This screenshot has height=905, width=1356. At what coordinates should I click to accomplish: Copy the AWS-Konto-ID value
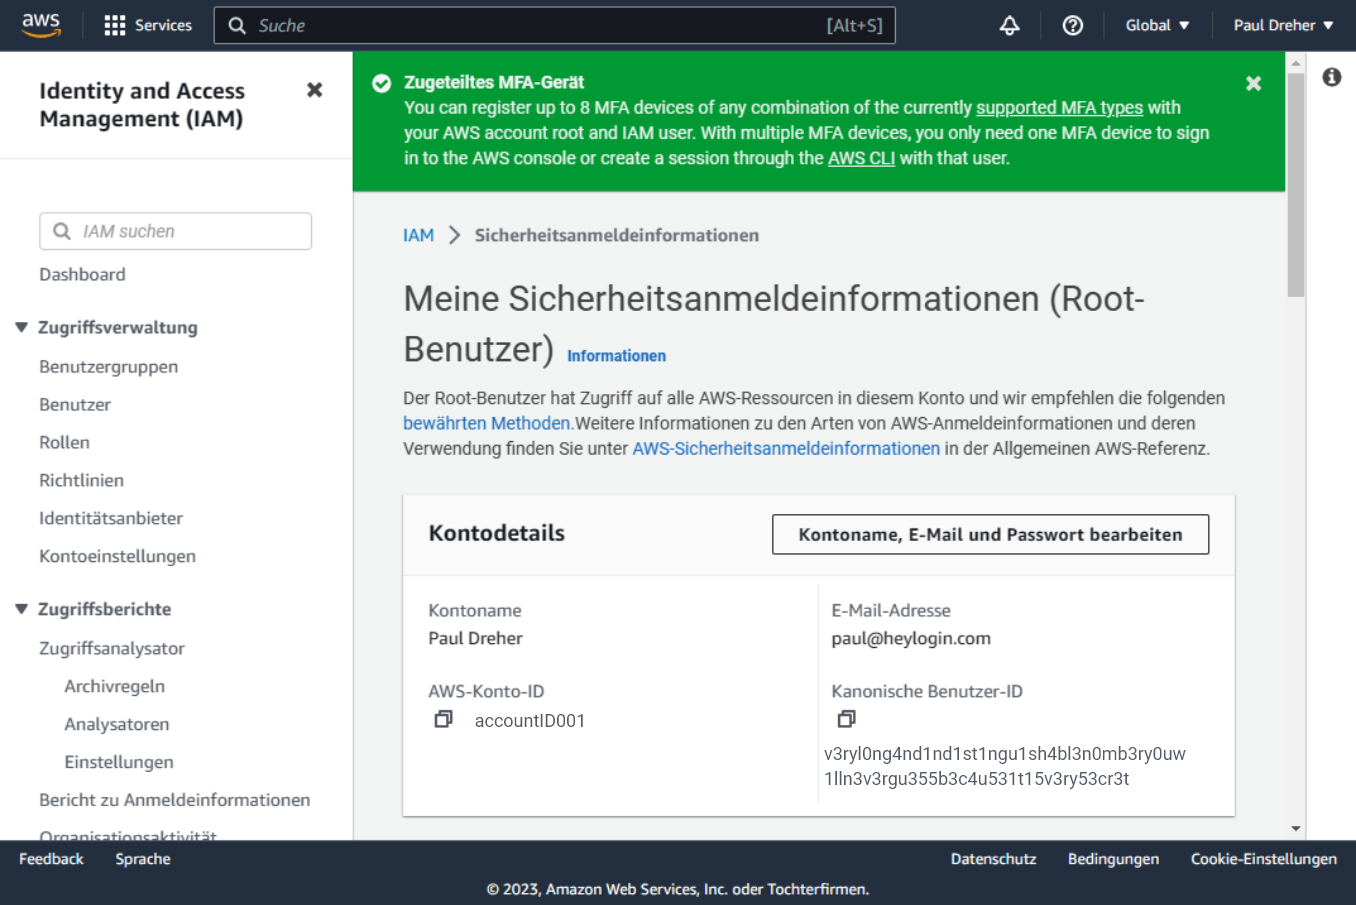click(x=443, y=719)
